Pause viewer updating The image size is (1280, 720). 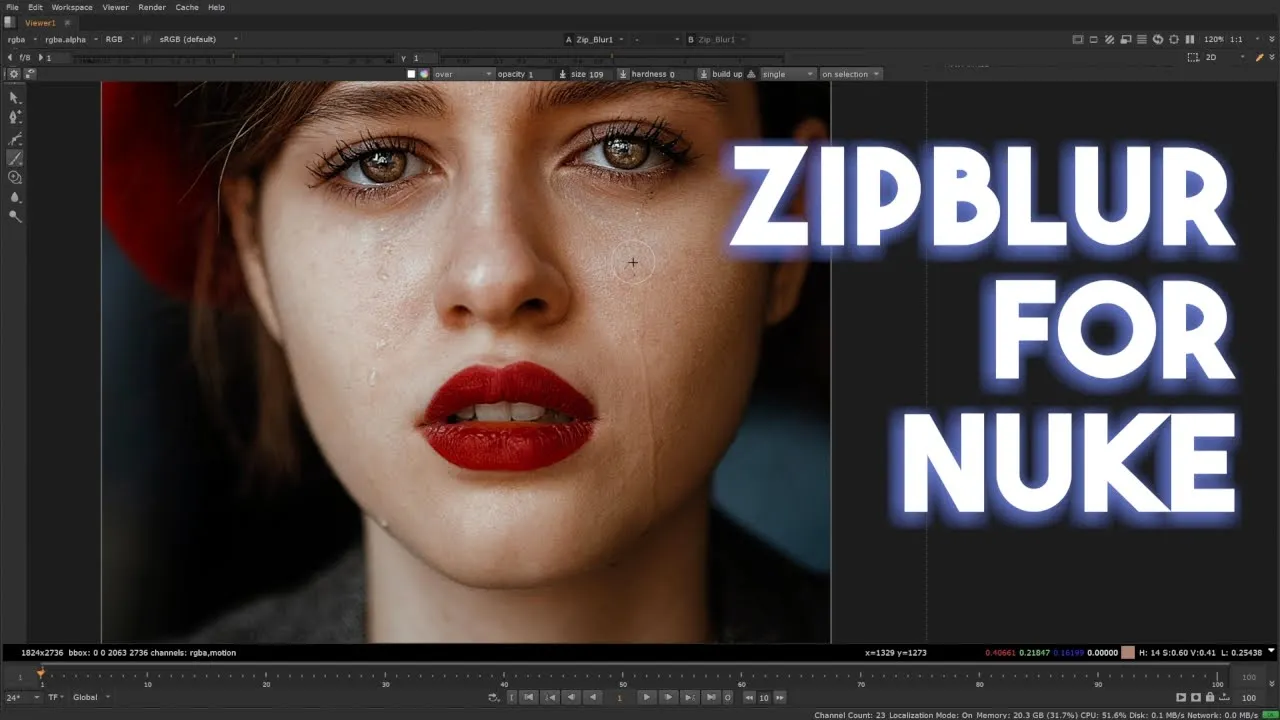tap(1190, 39)
